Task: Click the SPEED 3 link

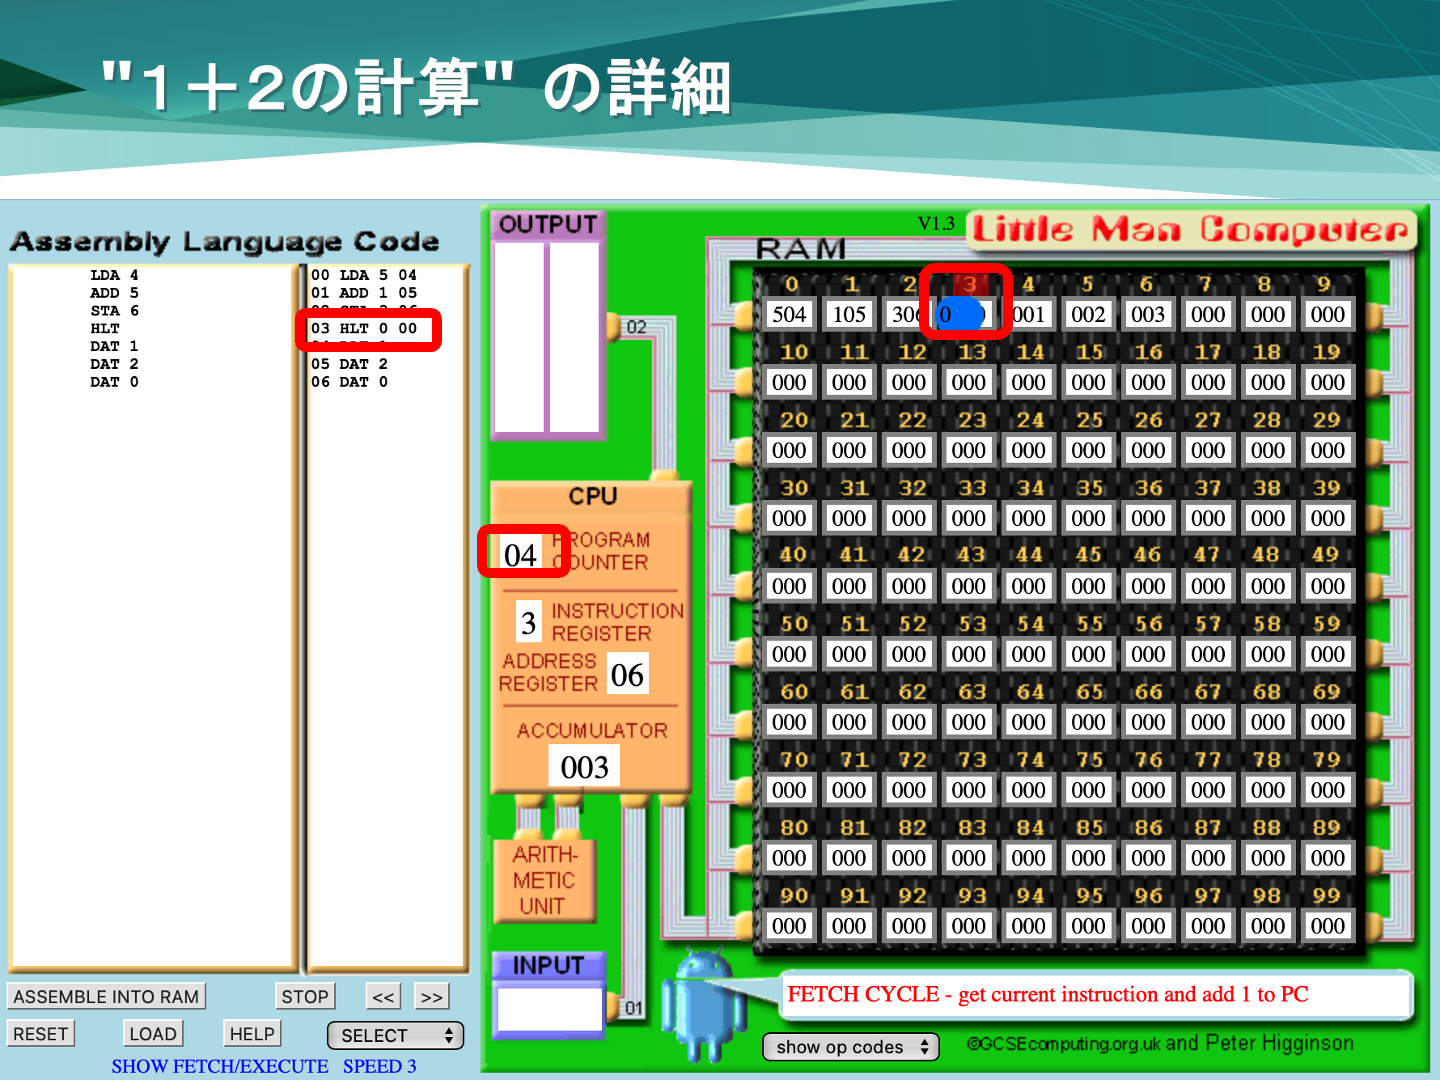Action: [380, 1066]
